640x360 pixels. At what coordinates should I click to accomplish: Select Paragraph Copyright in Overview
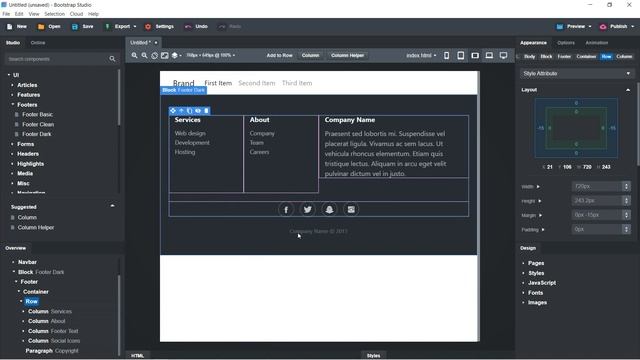(x=52, y=351)
